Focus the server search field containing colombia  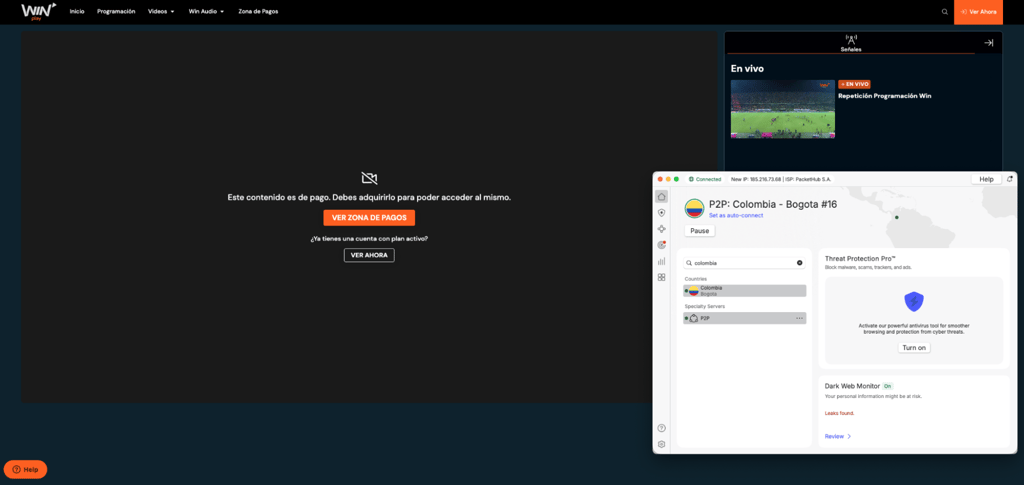[744, 263]
